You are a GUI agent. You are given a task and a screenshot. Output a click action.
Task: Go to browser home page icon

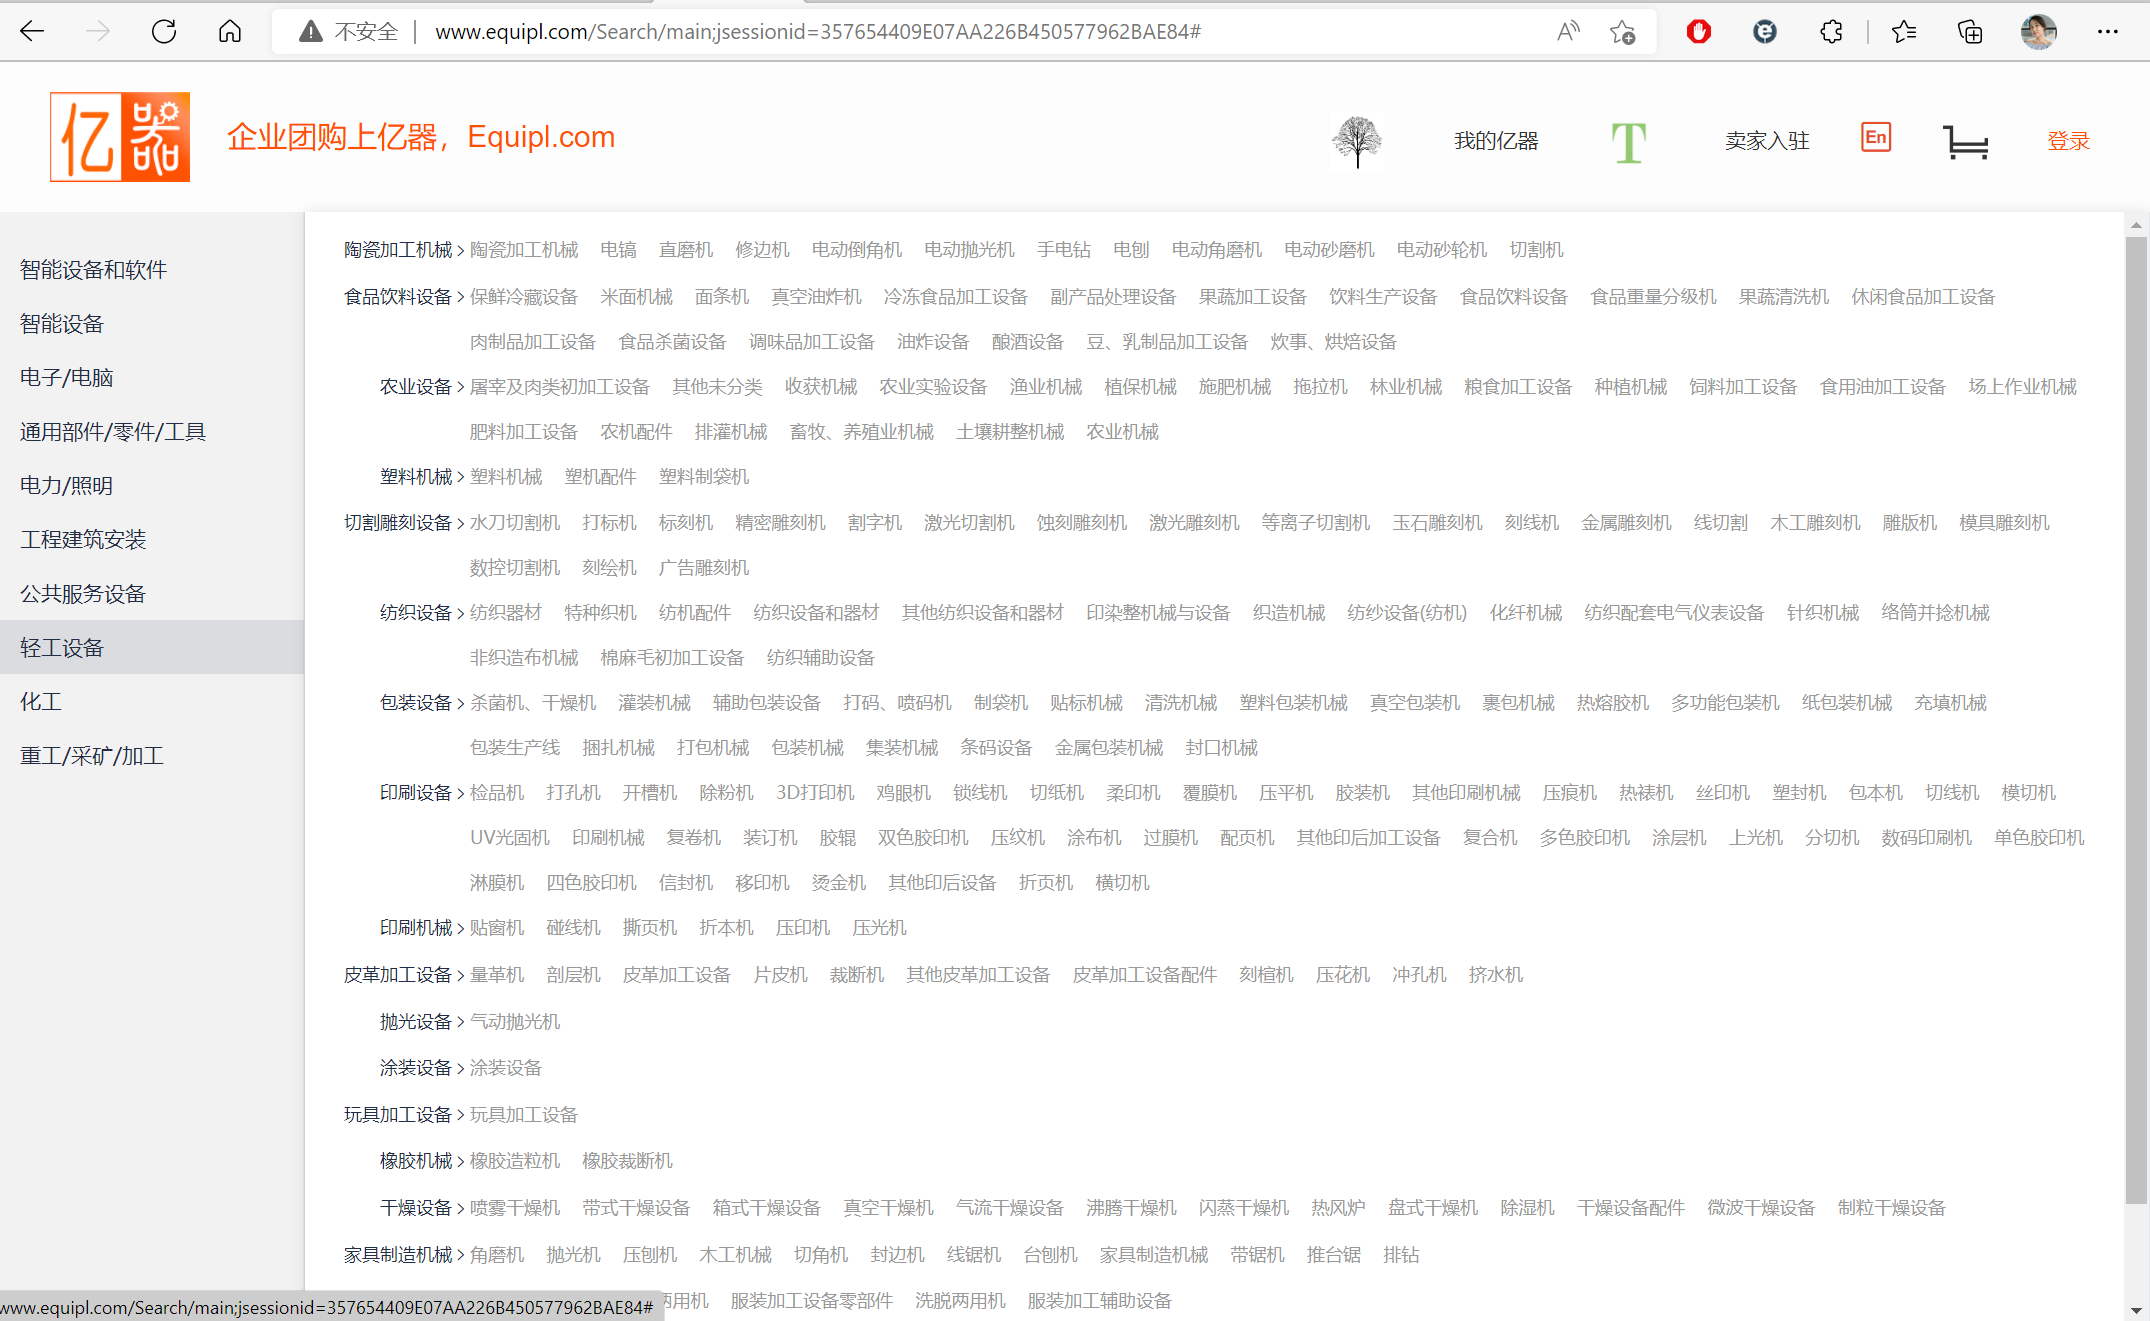click(x=230, y=32)
